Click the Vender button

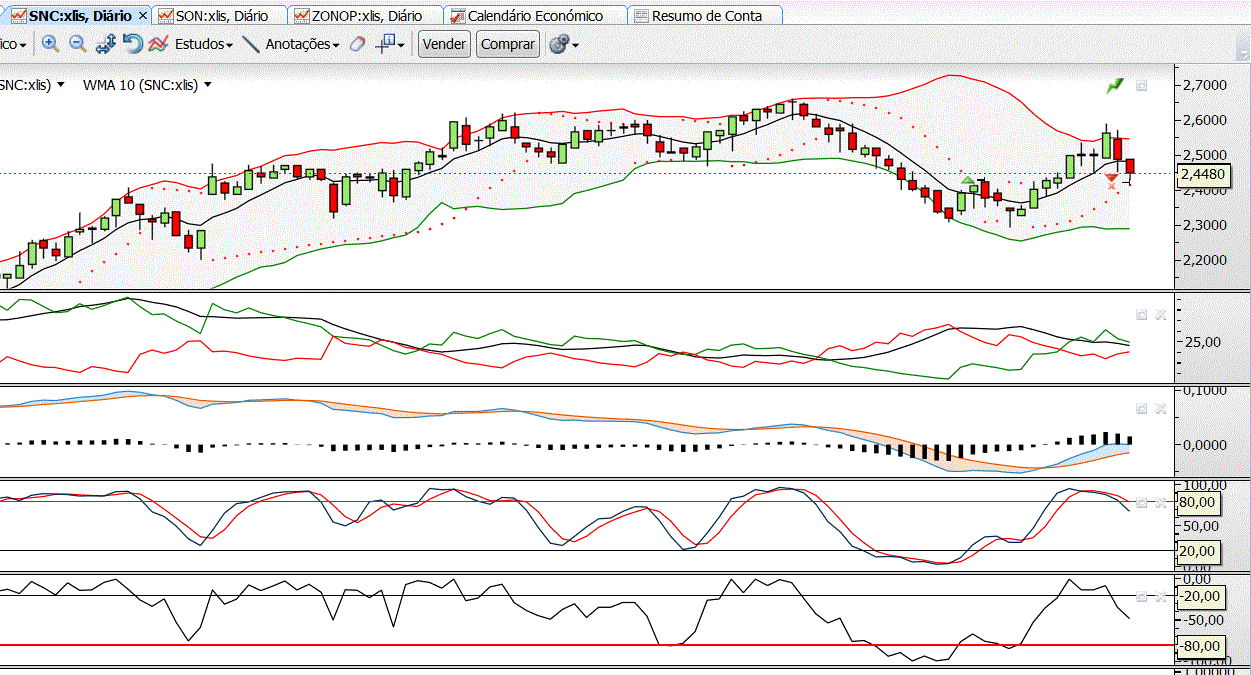coord(444,44)
